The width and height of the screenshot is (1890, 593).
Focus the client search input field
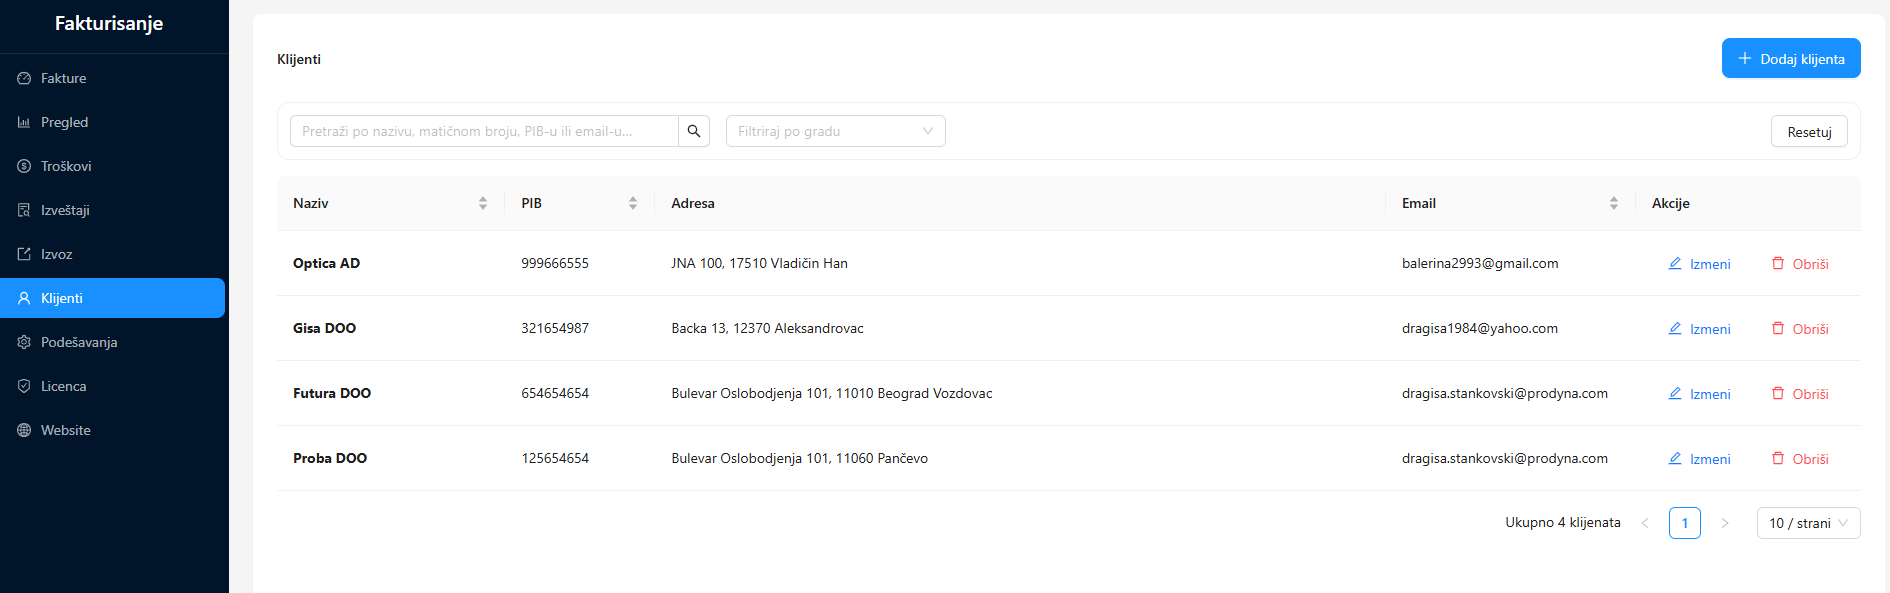(x=484, y=131)
